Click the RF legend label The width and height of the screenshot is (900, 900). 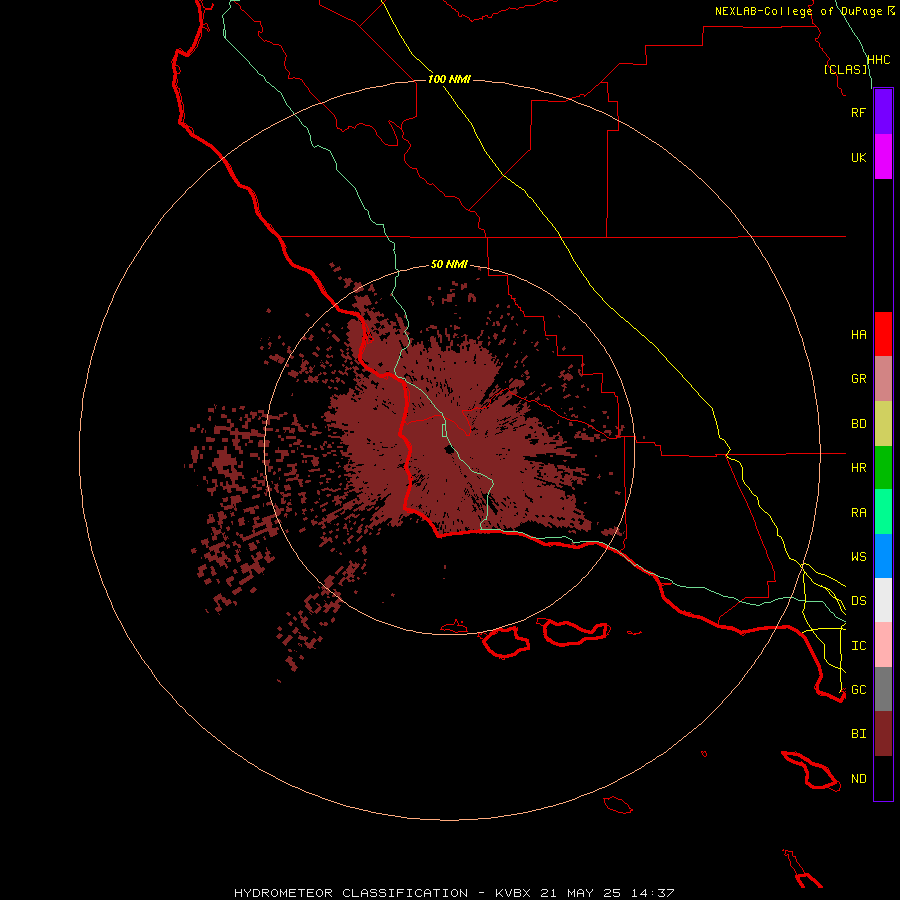coord(858,112)
